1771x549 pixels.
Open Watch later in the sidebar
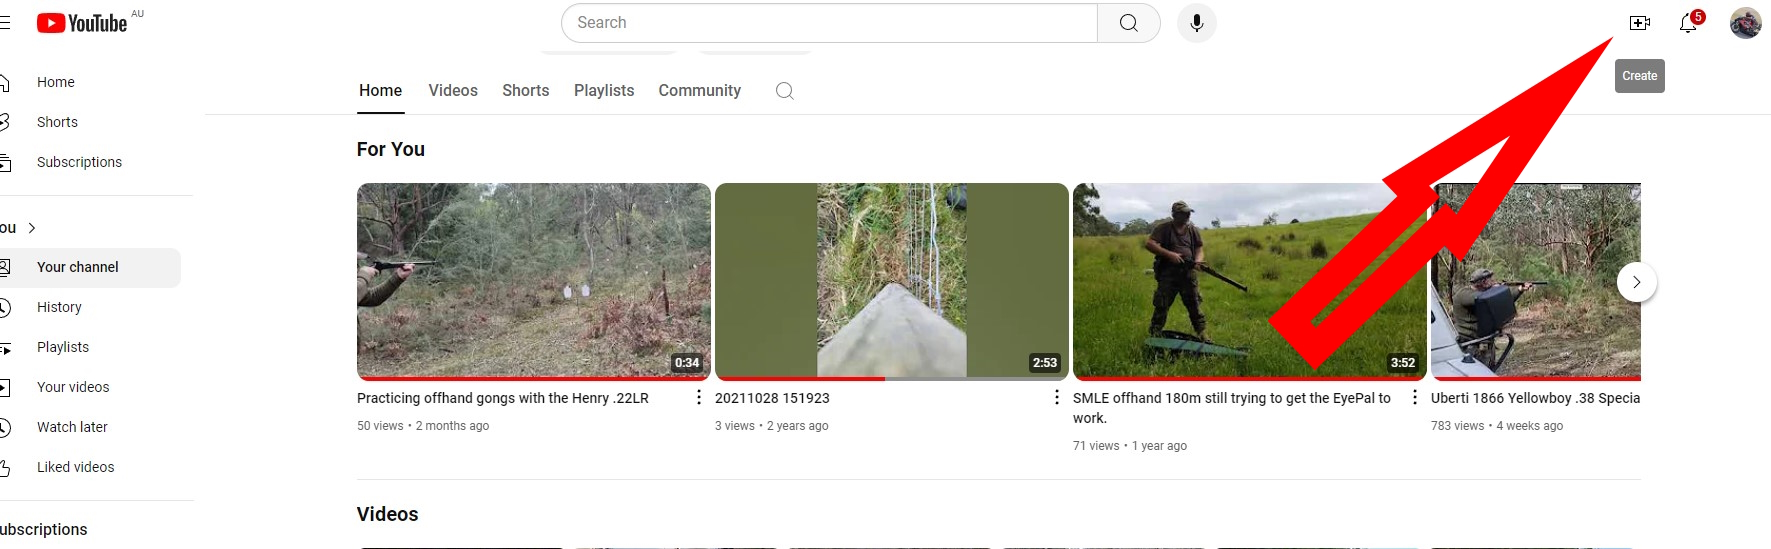[72, 427]
